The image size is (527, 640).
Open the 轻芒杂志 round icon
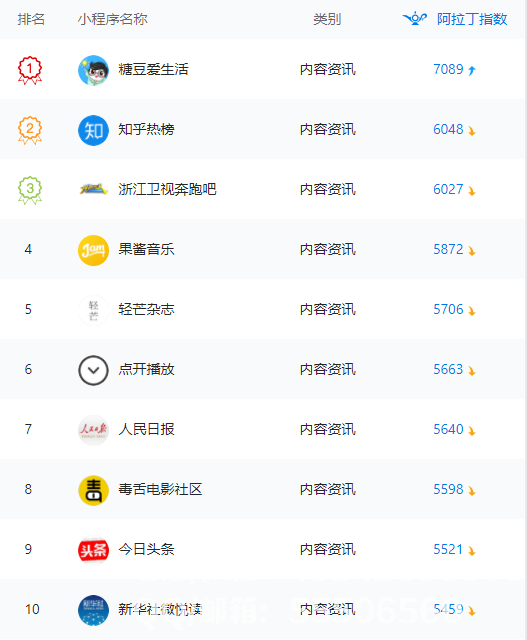(x=93, y=310)
